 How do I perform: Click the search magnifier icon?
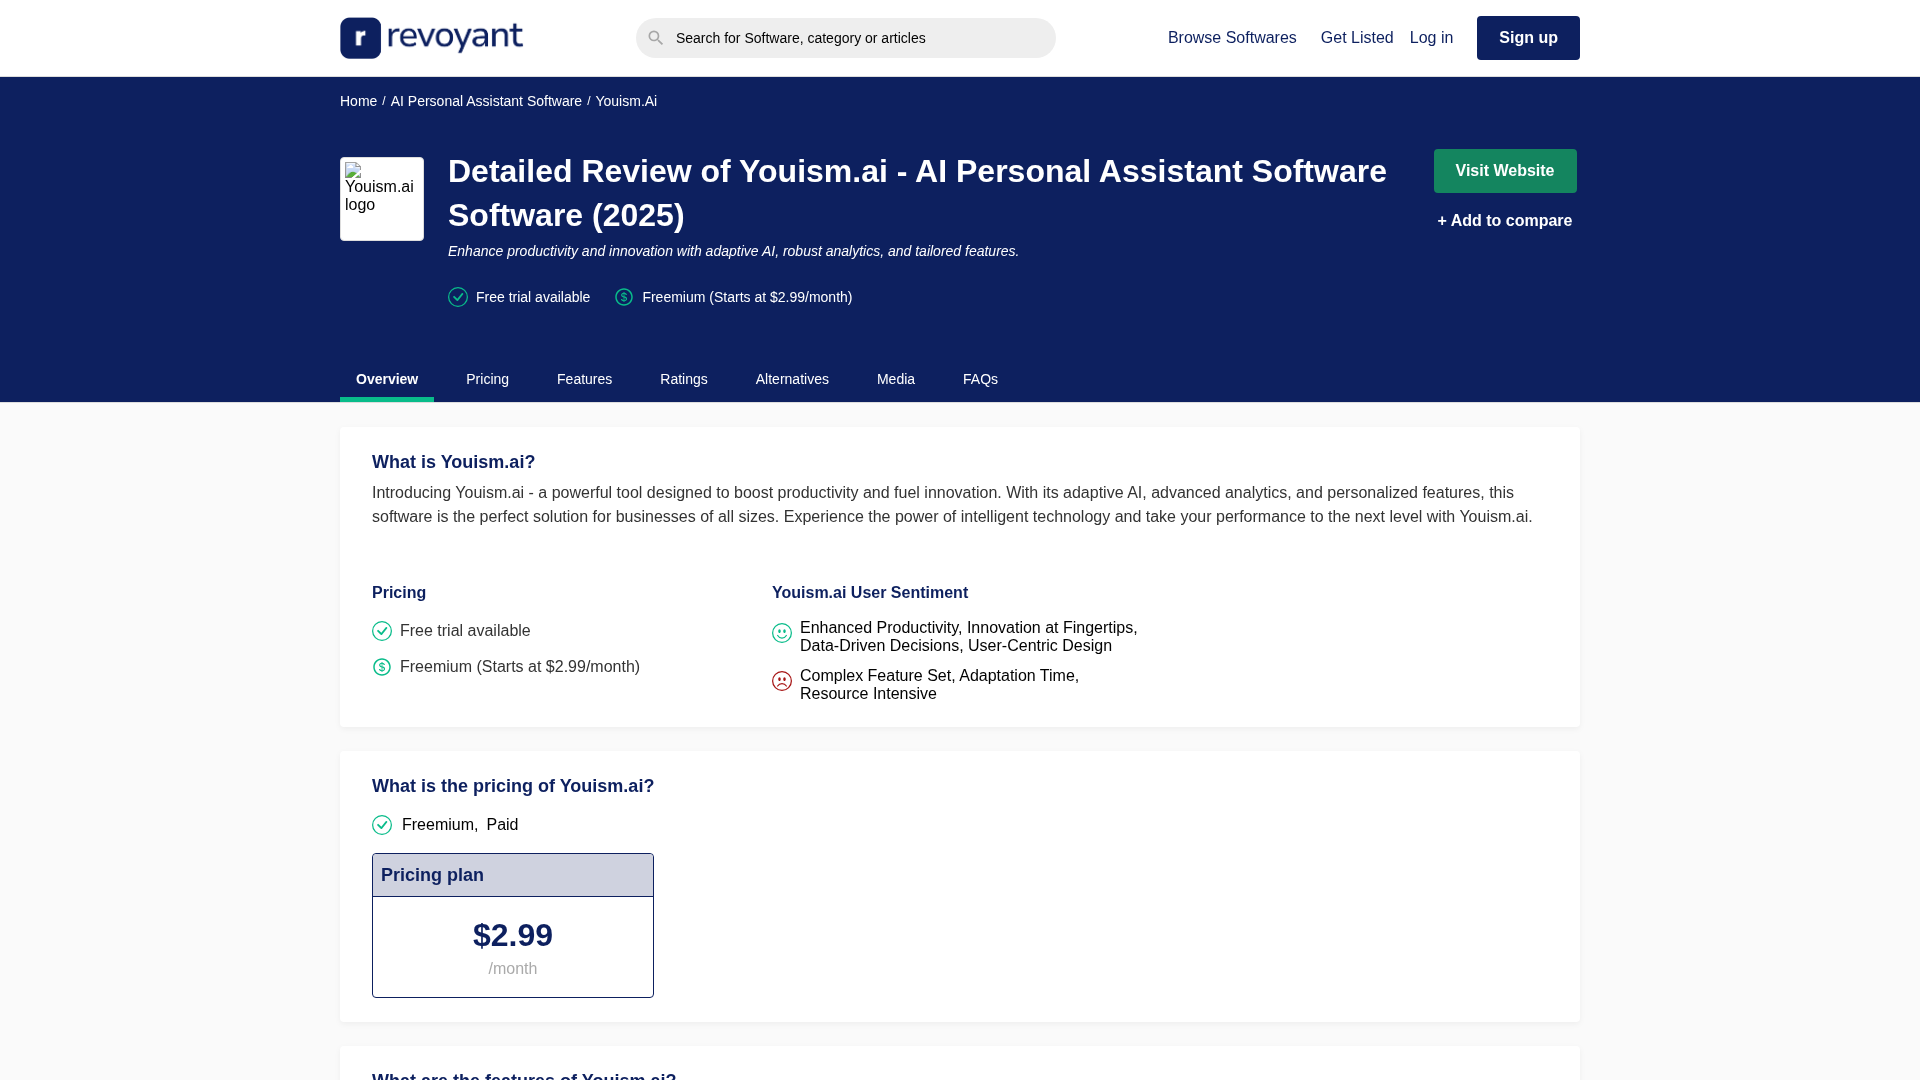[x=655, y=38]
